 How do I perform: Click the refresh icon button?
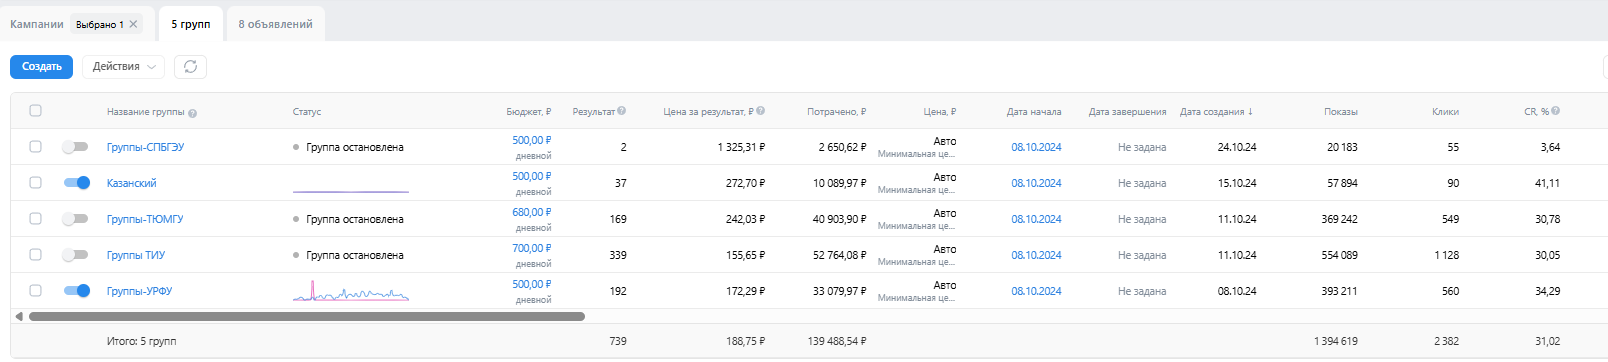[190, 66]
